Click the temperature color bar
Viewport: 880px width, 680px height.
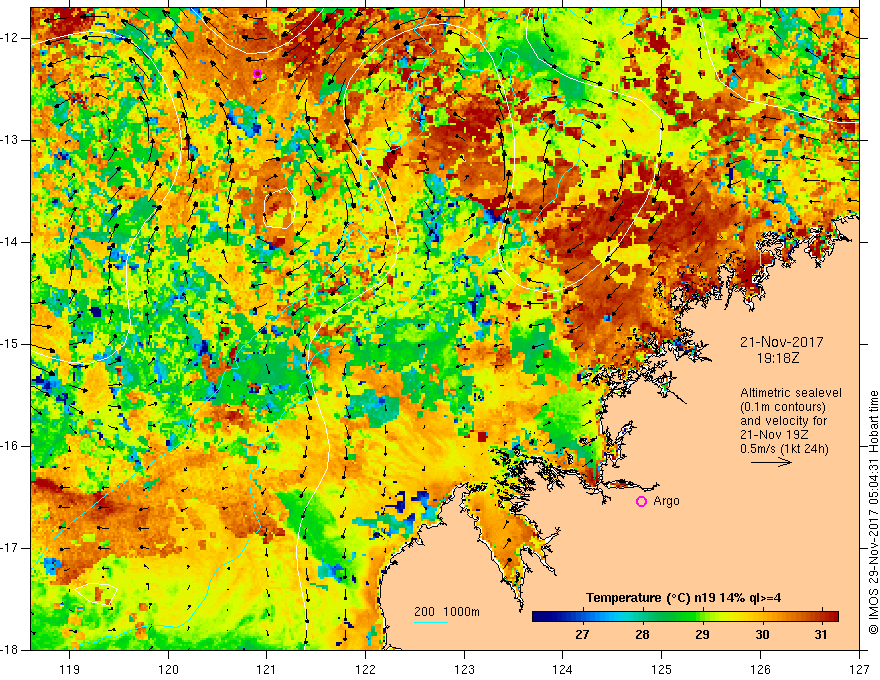(x=685, y=617)
